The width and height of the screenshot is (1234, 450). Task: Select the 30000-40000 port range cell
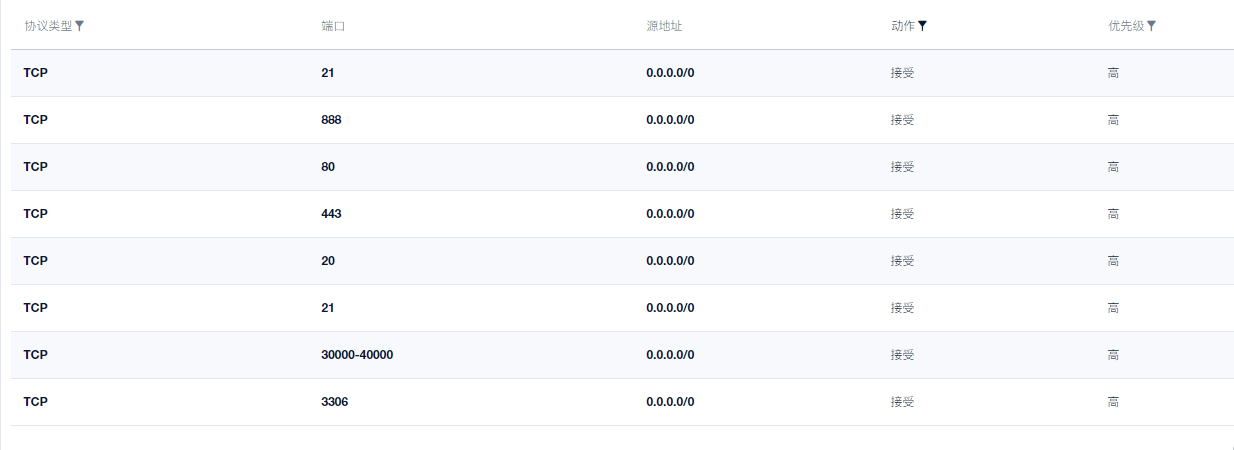click(x=357, y=355)
